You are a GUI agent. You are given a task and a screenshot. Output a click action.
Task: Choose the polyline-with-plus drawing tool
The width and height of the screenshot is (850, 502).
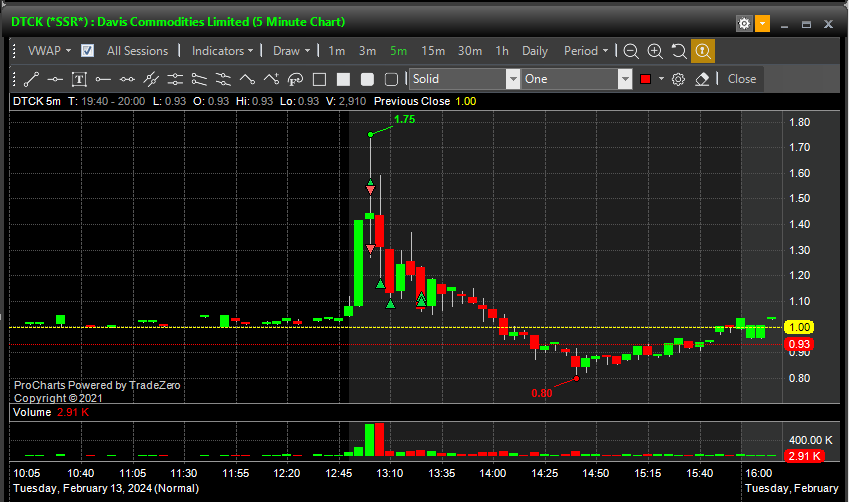click(x=271, y=79)
